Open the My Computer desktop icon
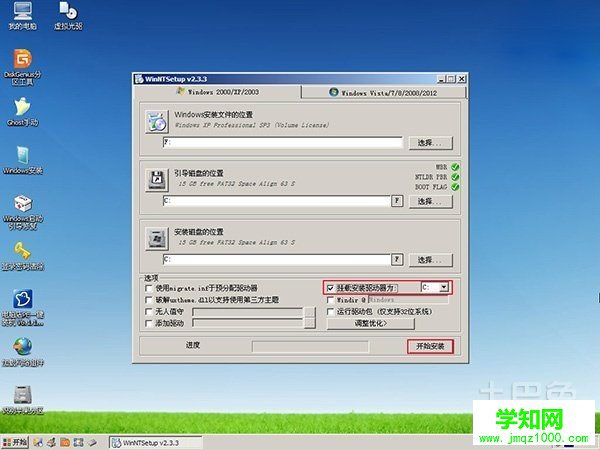 23,15
